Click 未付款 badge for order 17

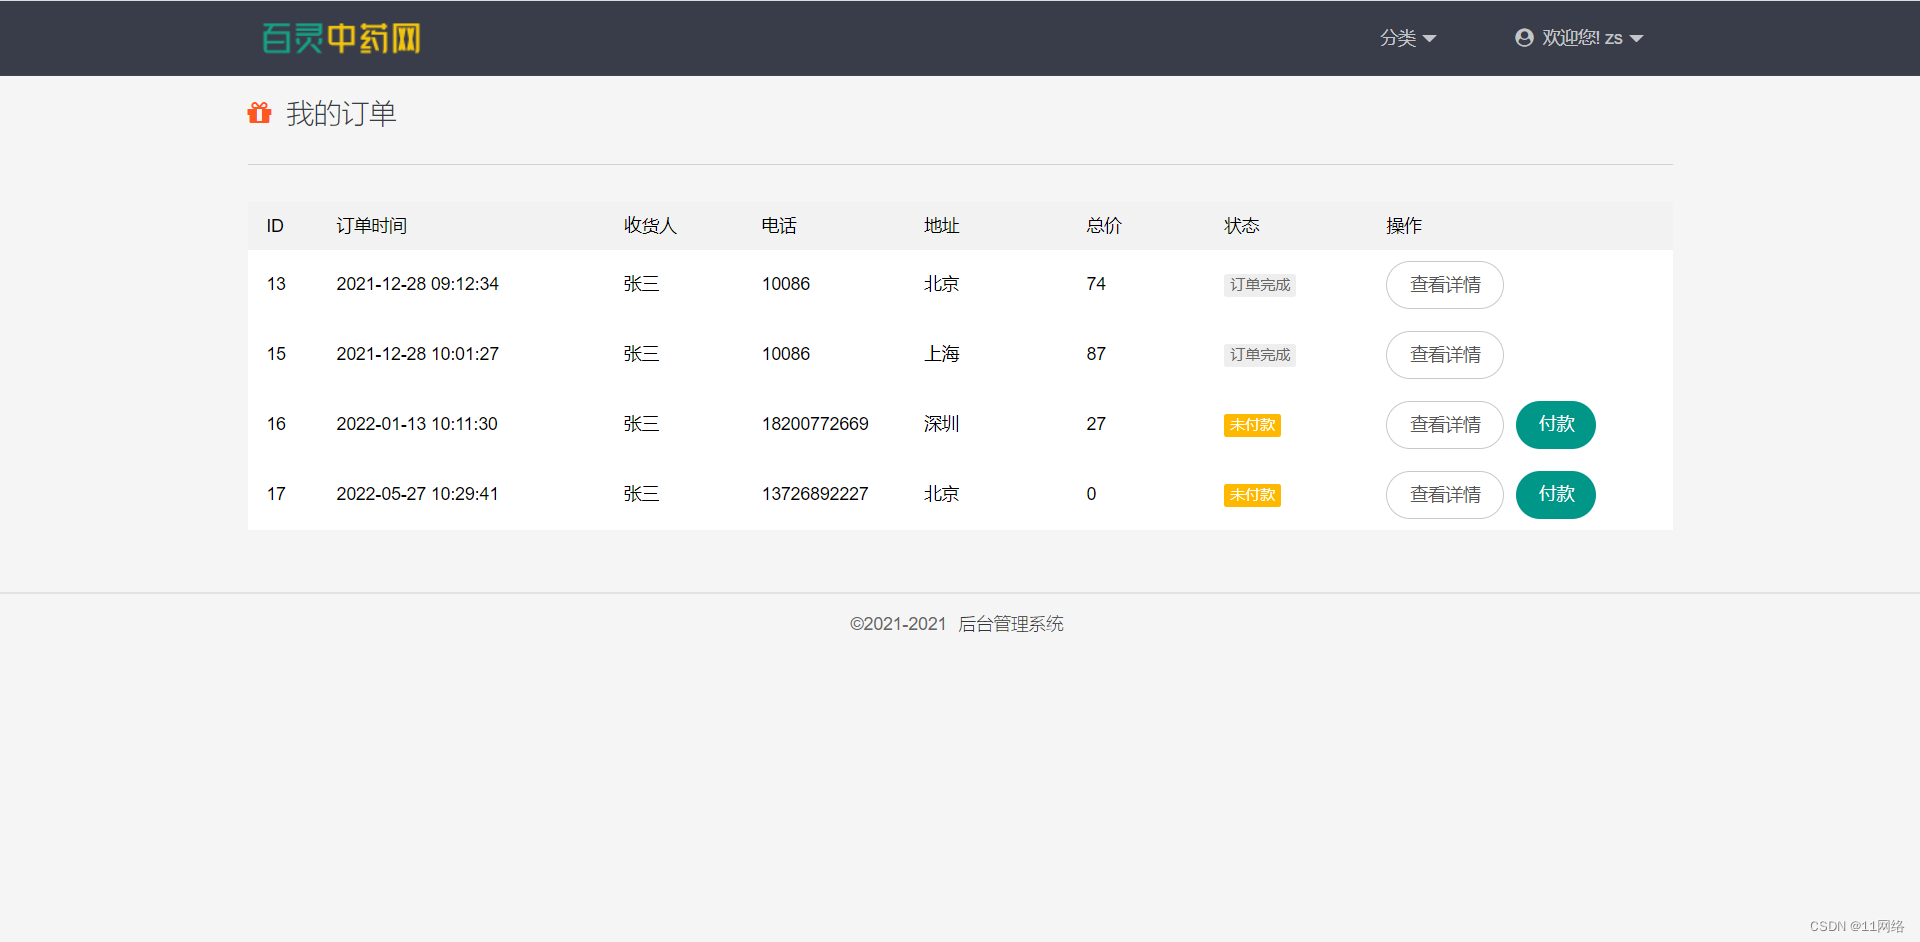tap(1252, 495)
